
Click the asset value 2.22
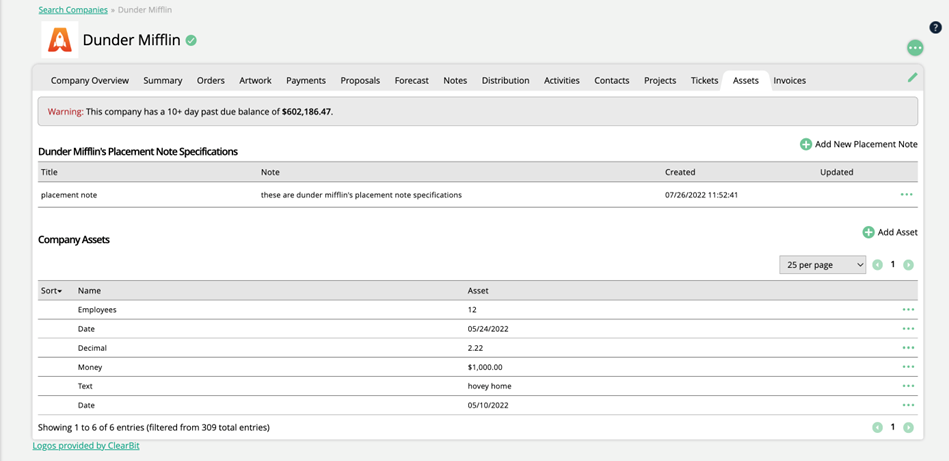(475, 348)
